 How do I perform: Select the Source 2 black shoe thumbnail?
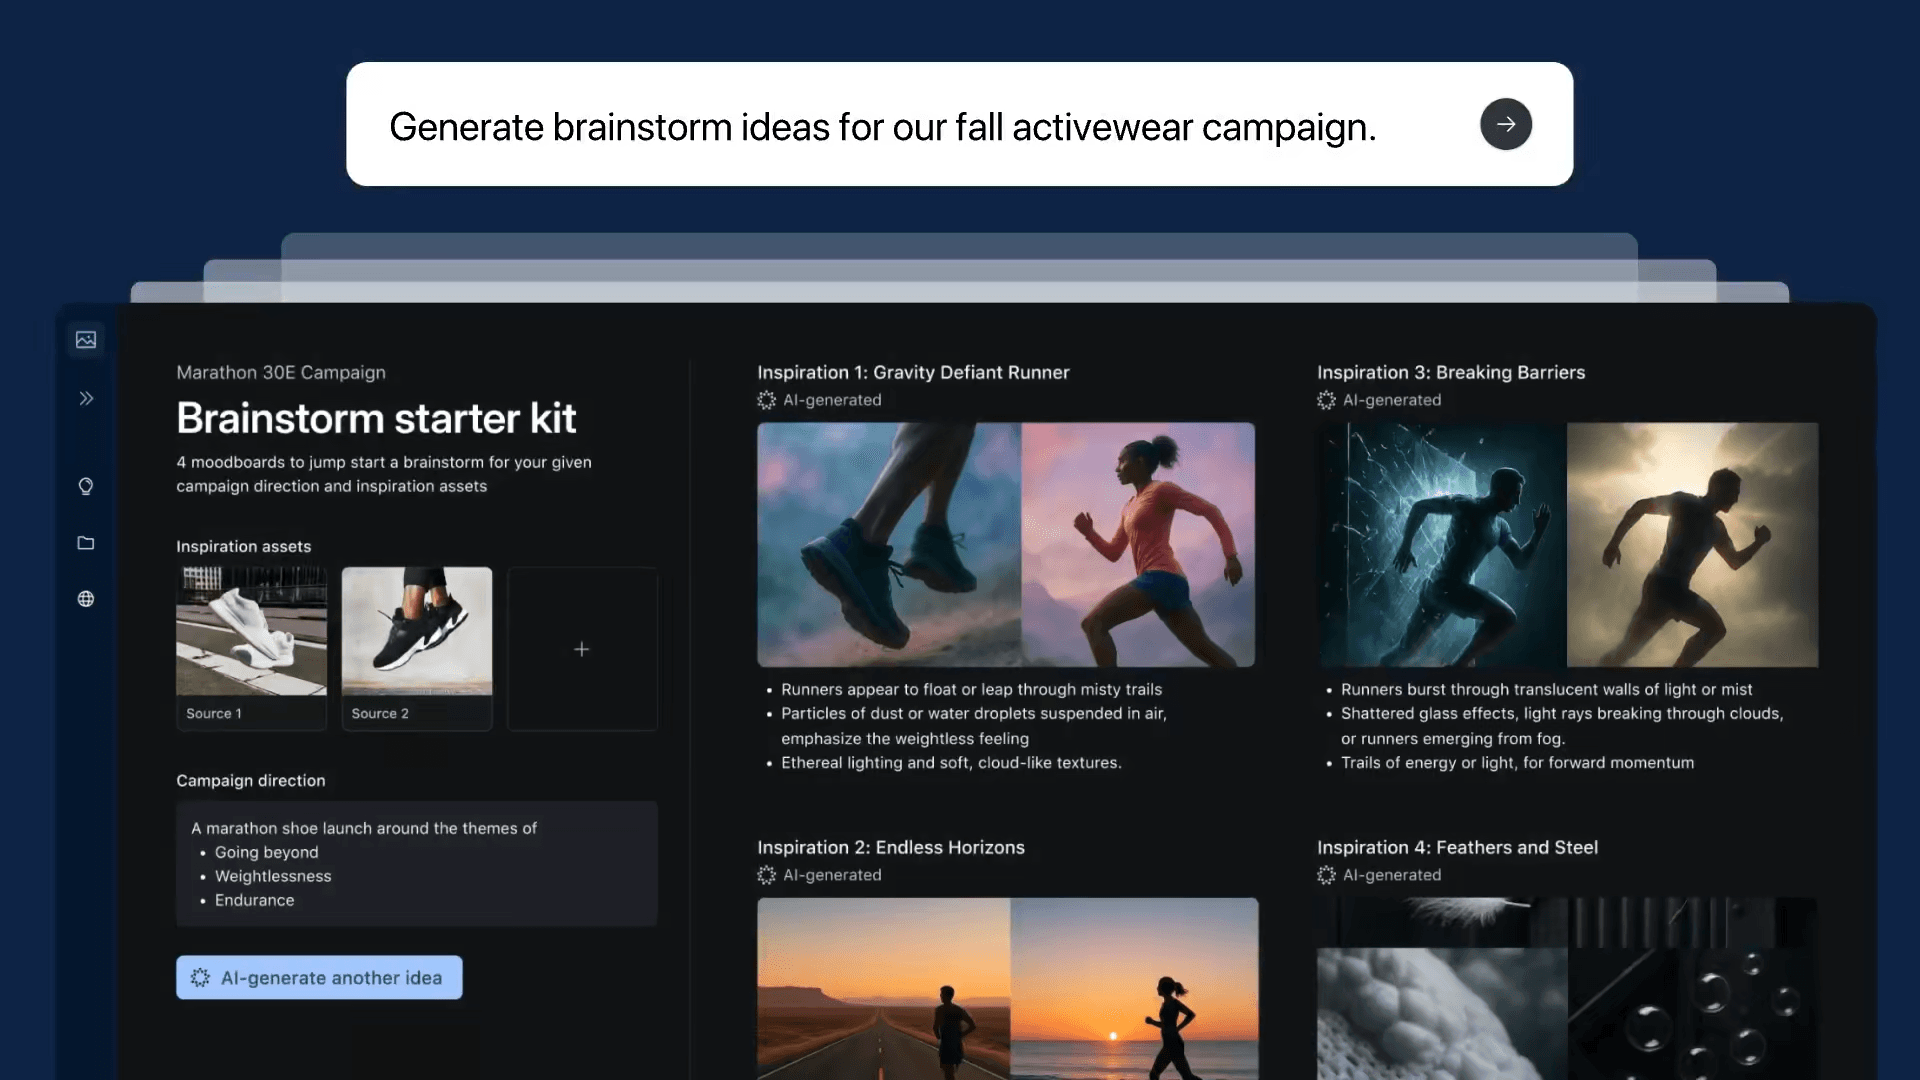[x=417, y=631]
